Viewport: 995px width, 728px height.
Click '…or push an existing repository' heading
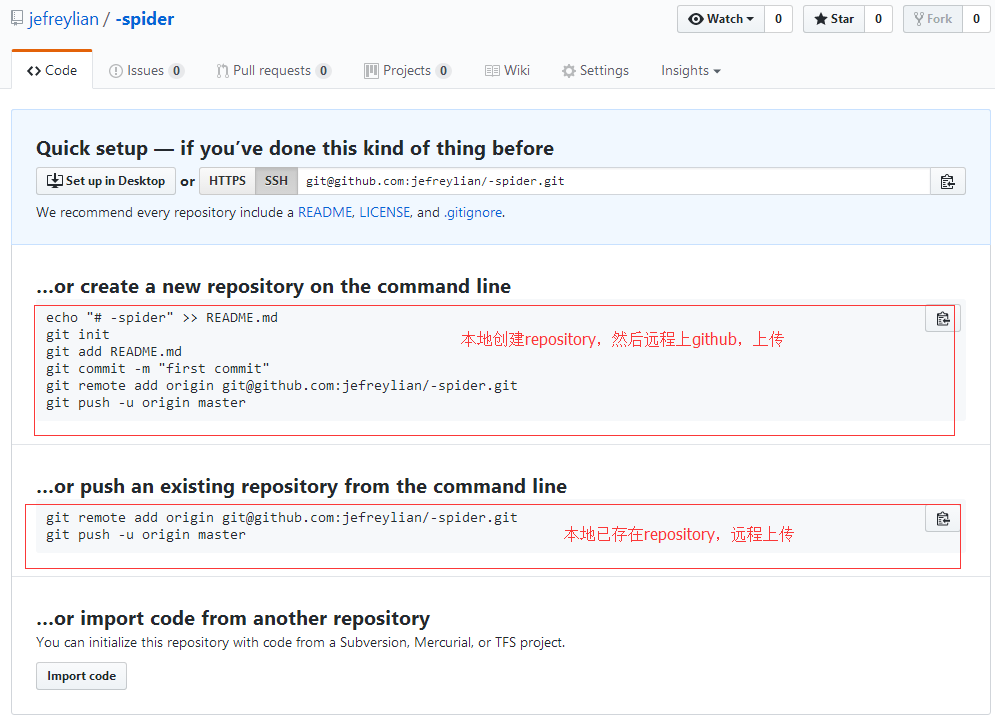point(301,486)
